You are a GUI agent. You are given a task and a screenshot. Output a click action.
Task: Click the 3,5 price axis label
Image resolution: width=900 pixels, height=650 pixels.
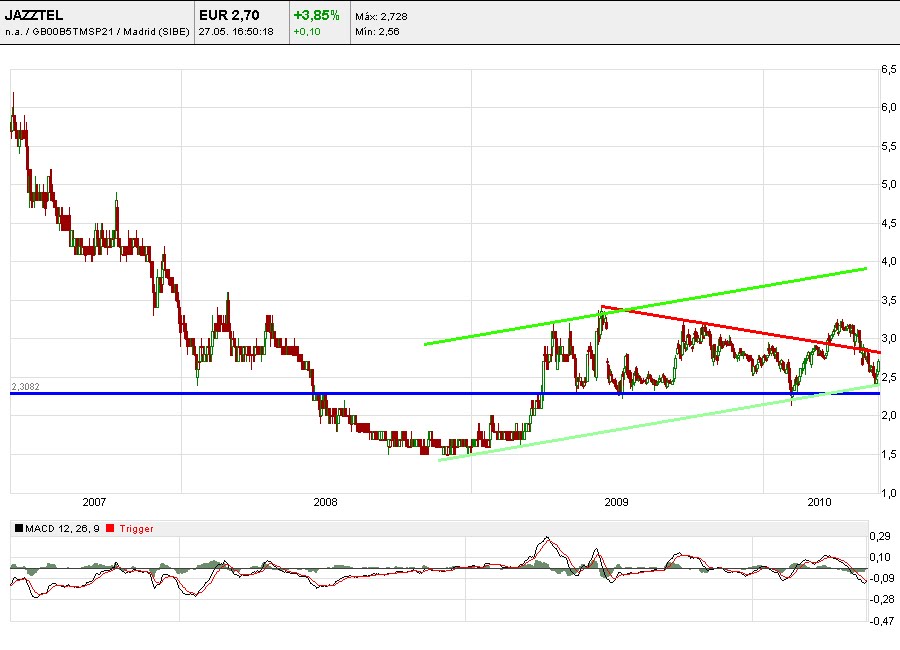coord(889,300)
